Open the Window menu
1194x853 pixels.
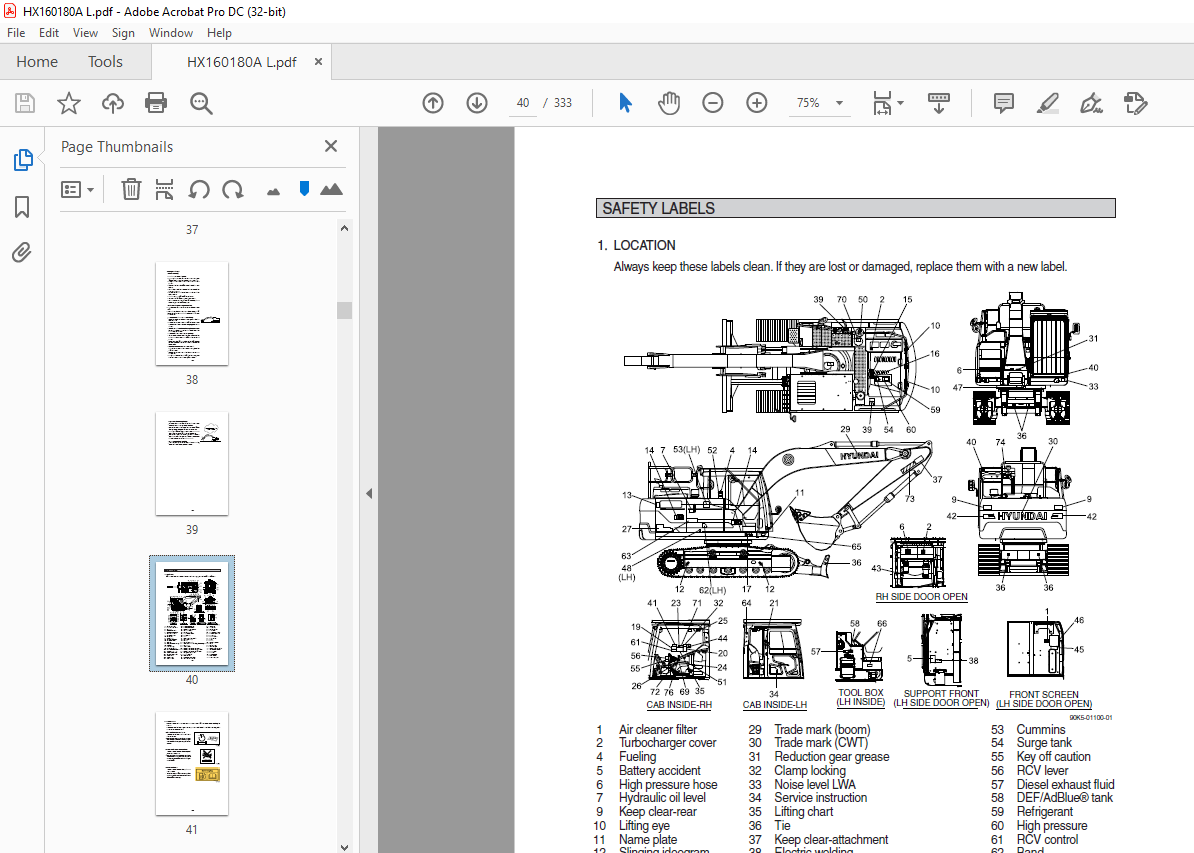point(171,33)
